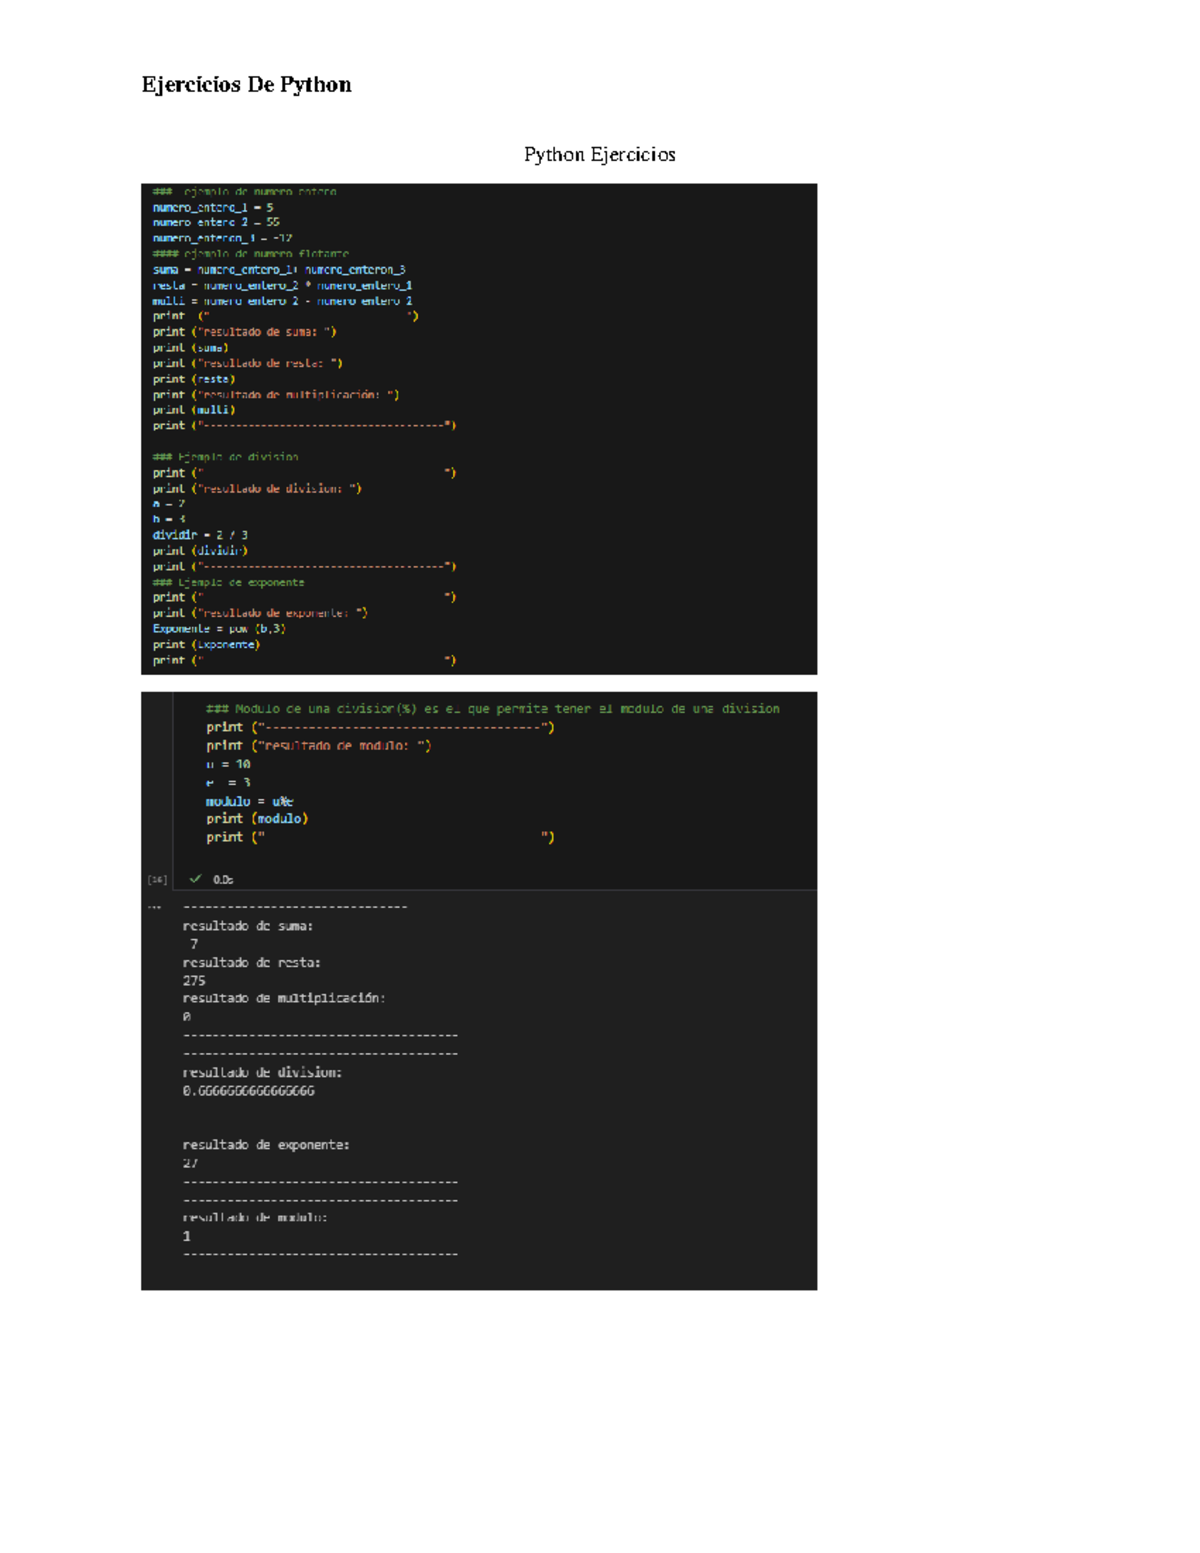This screenshot has width=1200, height=1553.
Task: Click the 'numero_entero_1 = 5' assignment line
Action: [212, 208]
